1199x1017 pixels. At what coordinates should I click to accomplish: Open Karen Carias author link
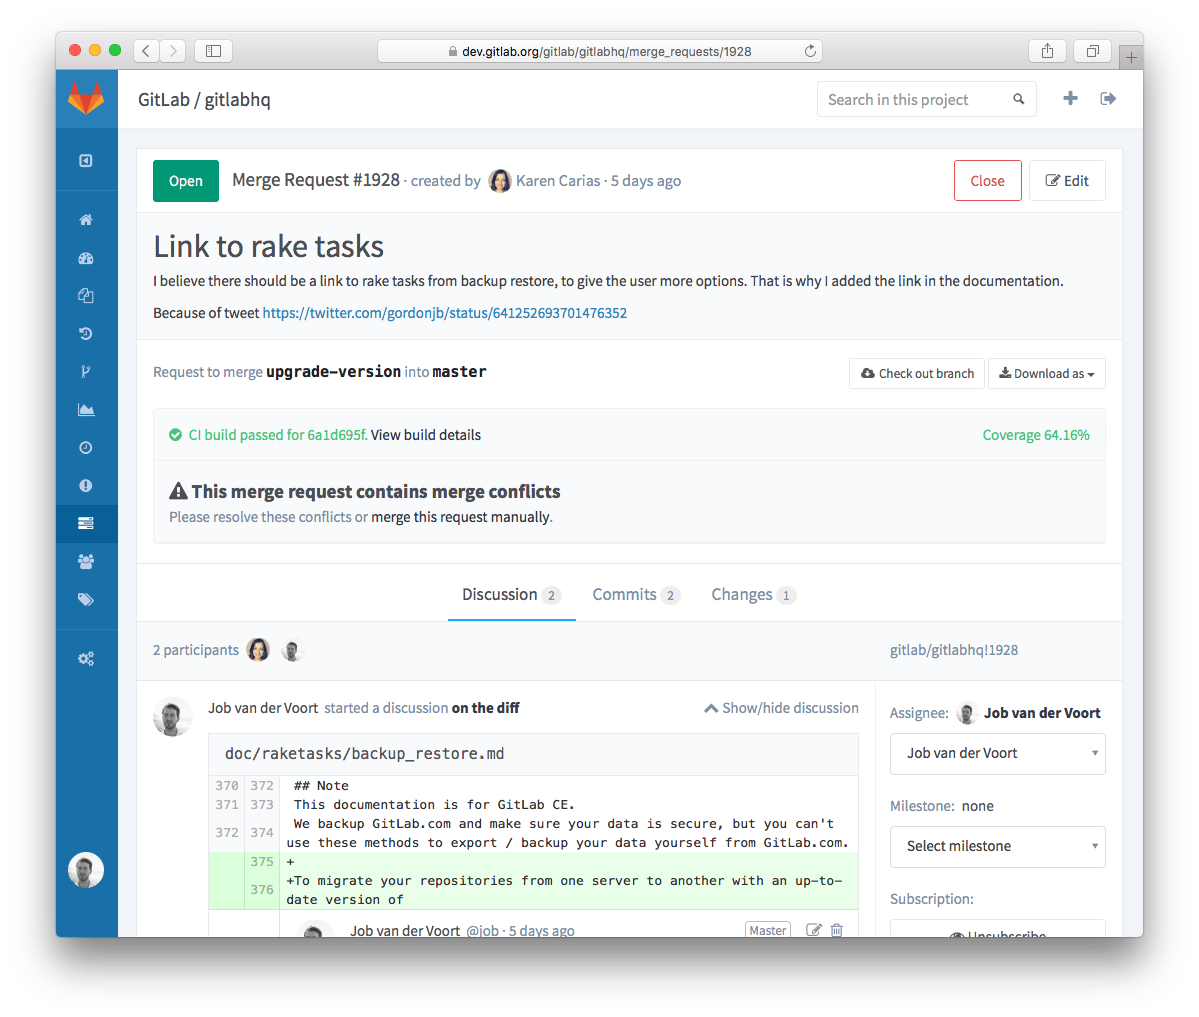tap(557, 181)
